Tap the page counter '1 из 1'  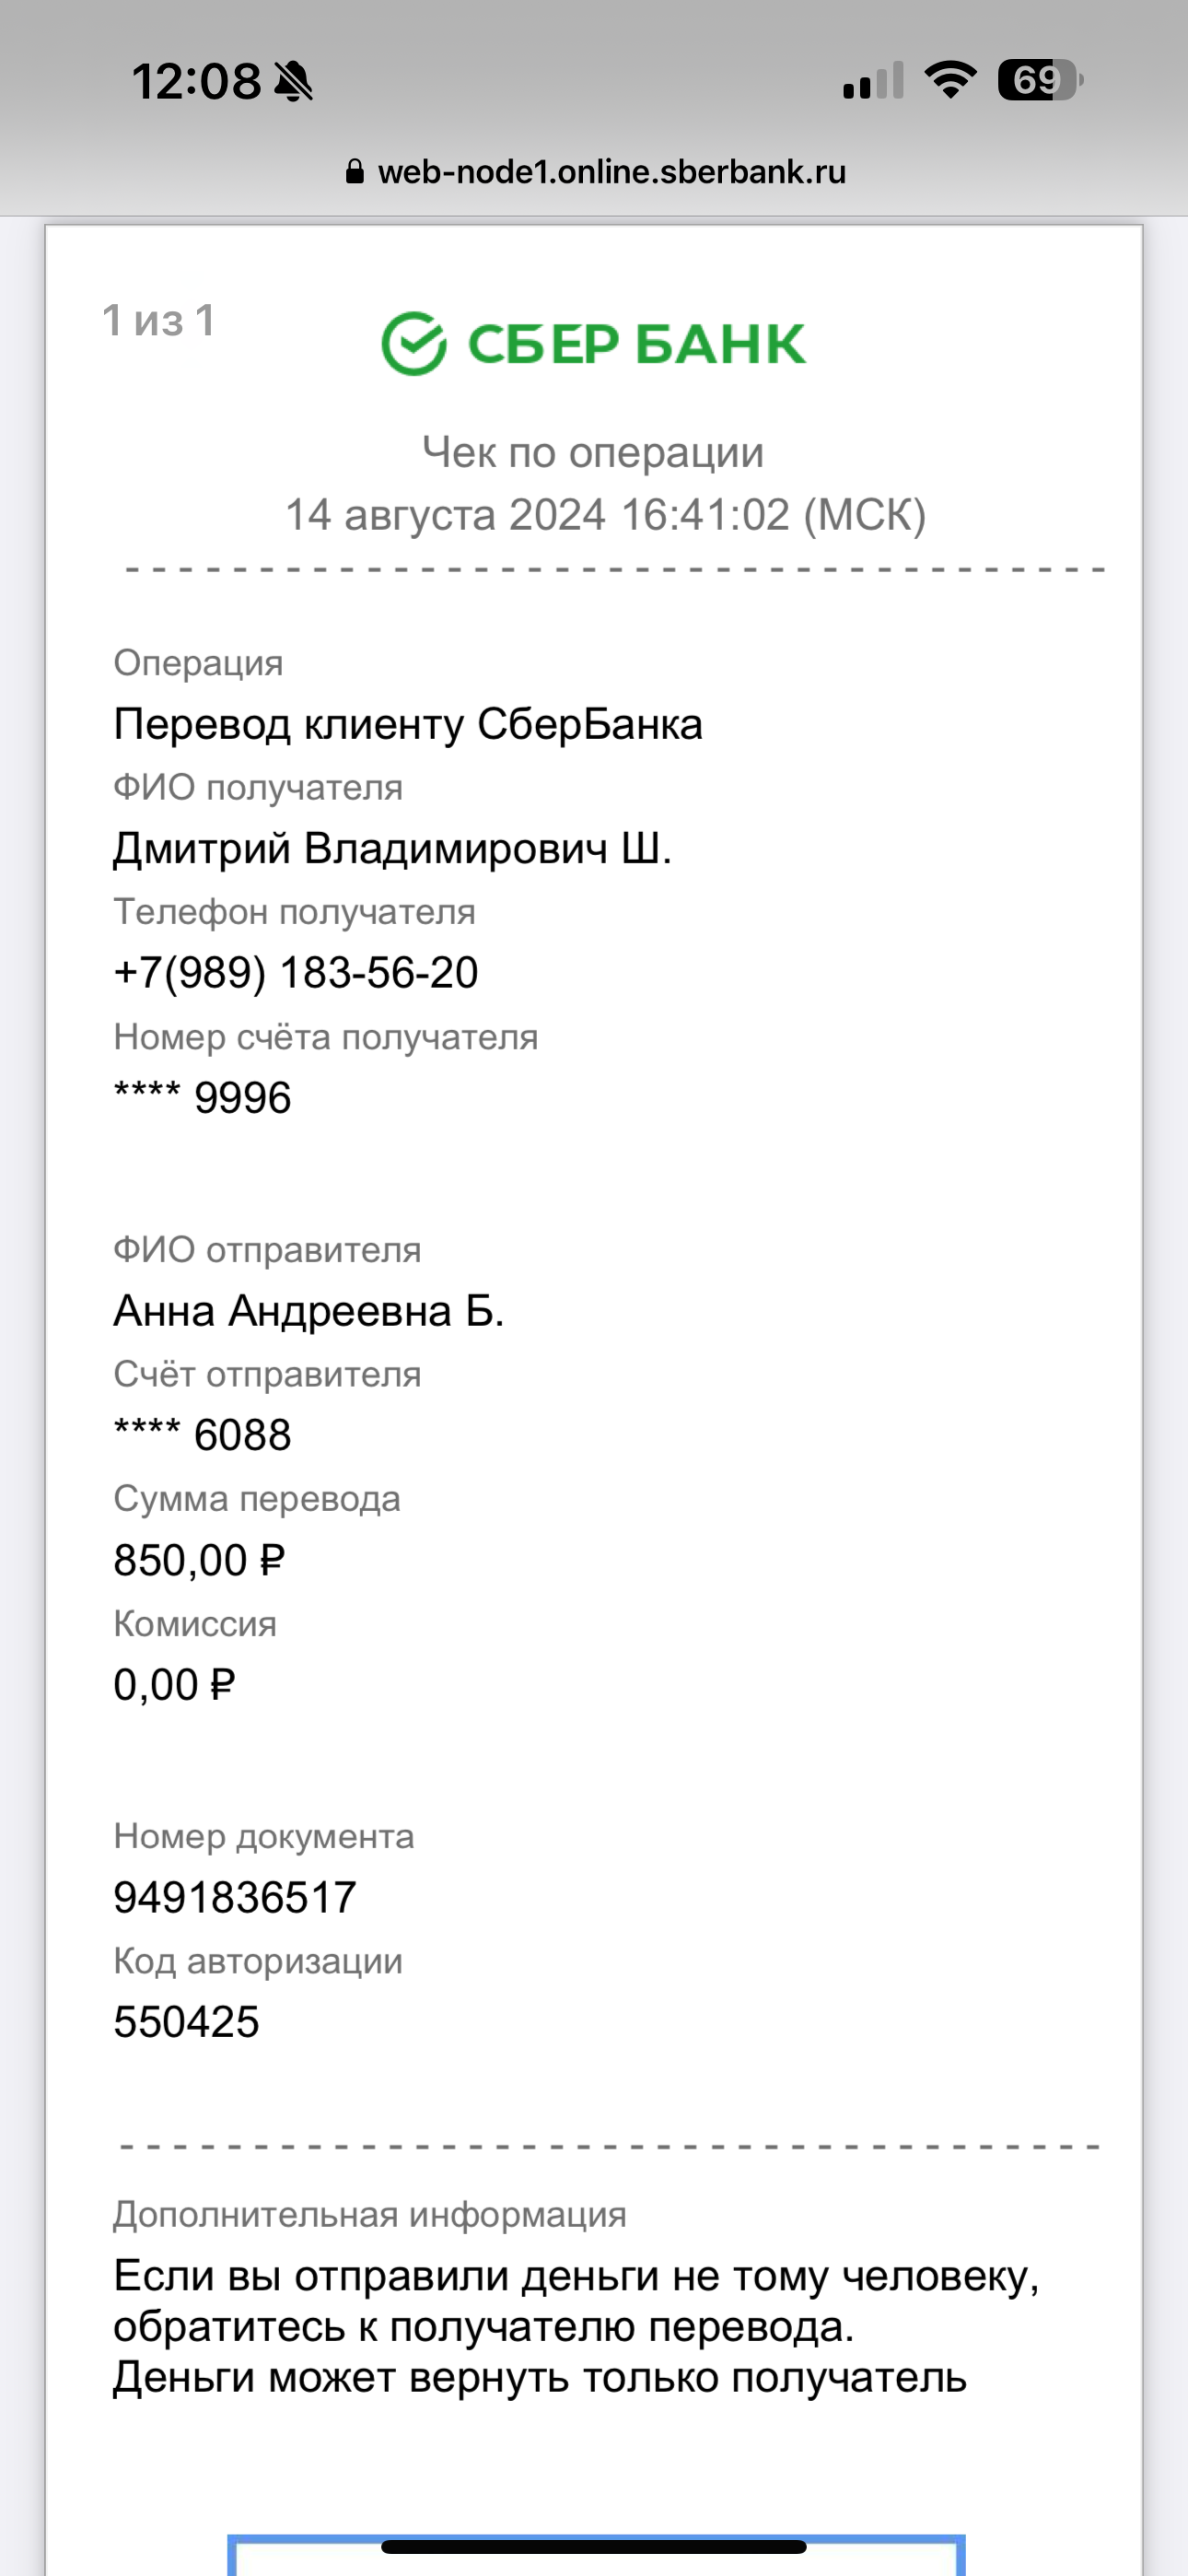[x=159, y=321]
